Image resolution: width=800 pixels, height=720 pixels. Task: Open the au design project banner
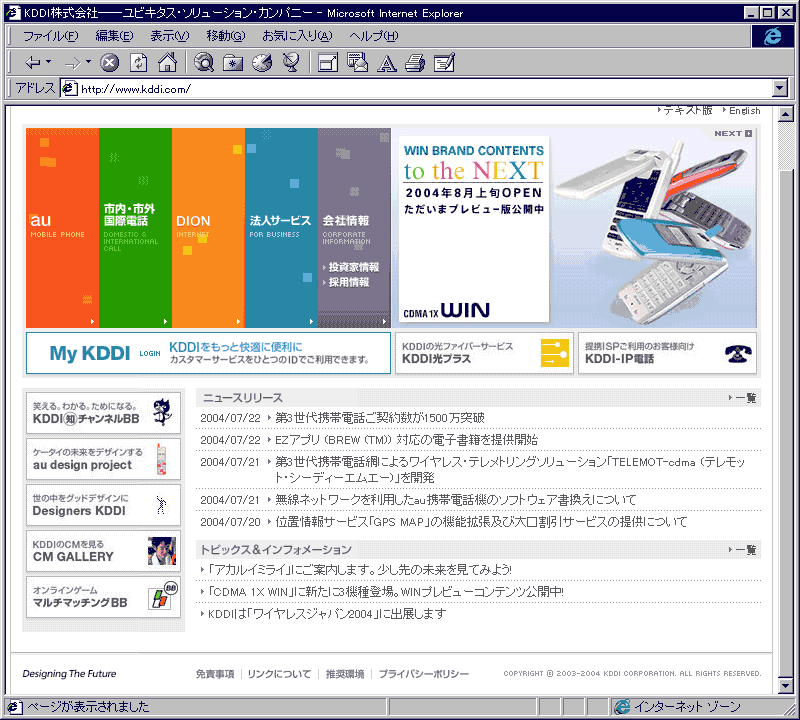click(x=103, y=459)
